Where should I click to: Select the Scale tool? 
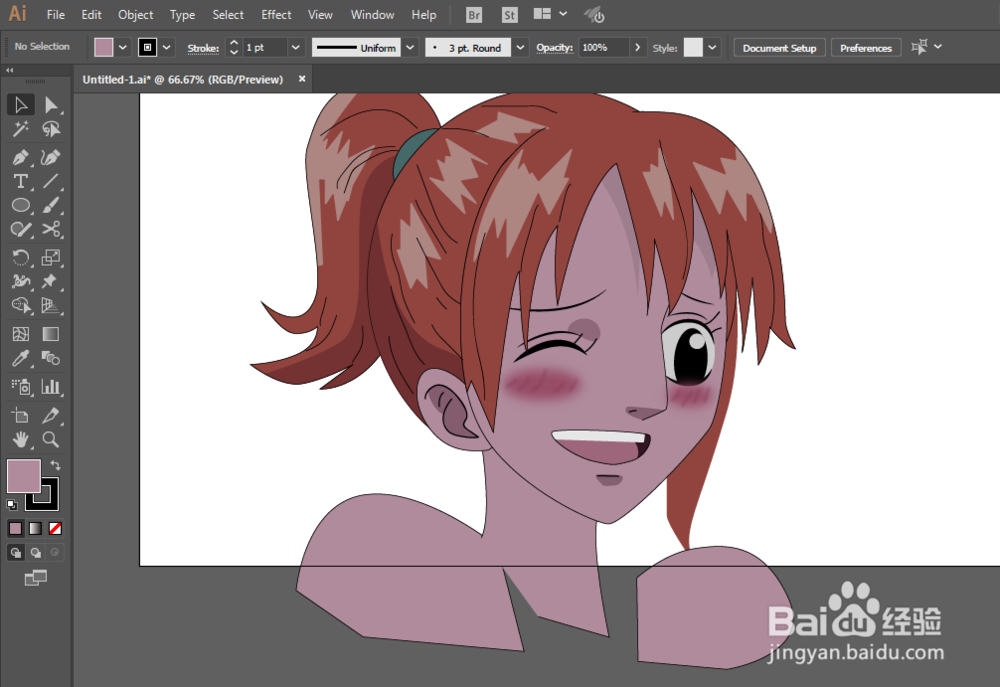(x=51, y=257)
